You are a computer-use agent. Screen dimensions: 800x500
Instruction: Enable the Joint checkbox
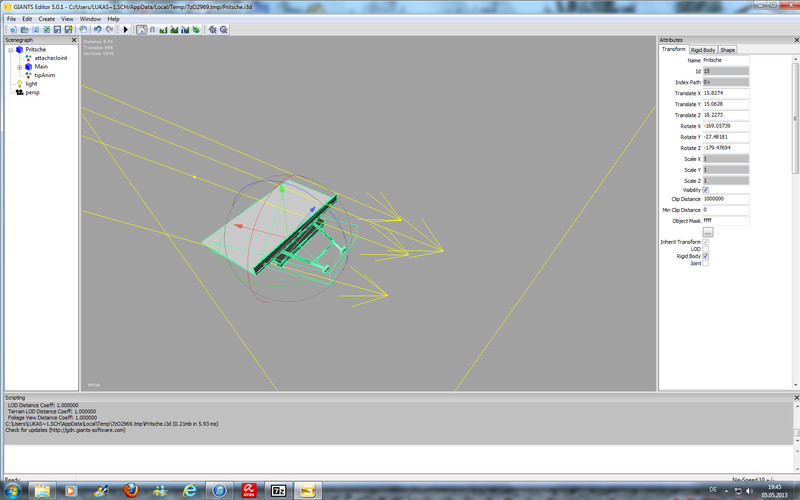pos(706,263)
